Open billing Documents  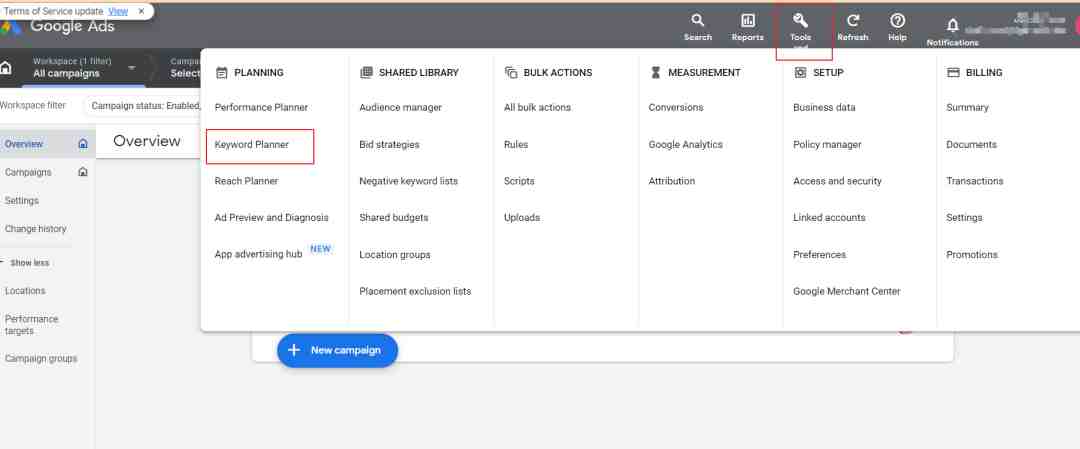pyautogui.click(x=971, y=145)
